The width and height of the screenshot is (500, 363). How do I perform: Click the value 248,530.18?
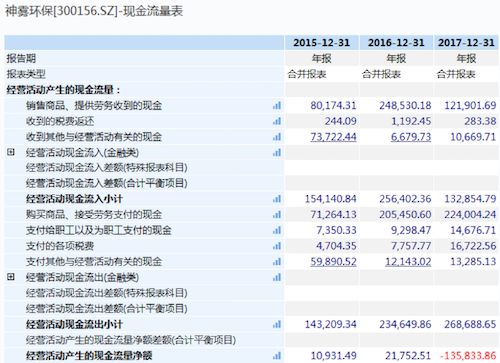[405, 106]
